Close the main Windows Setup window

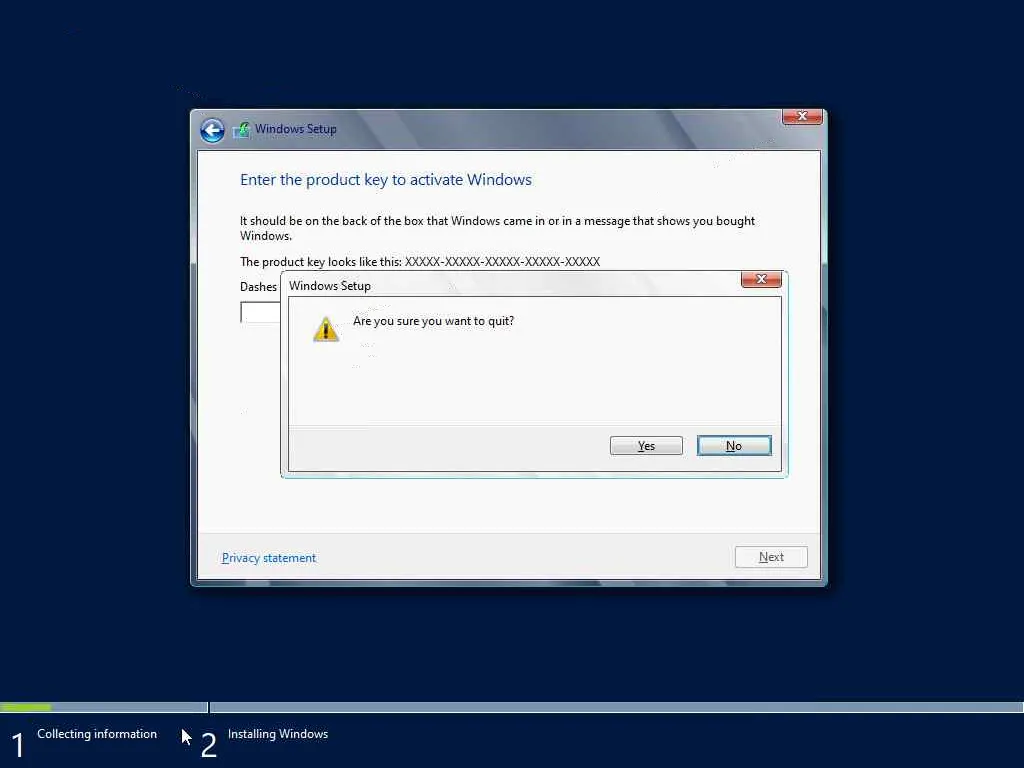click(x=802, y=116)
